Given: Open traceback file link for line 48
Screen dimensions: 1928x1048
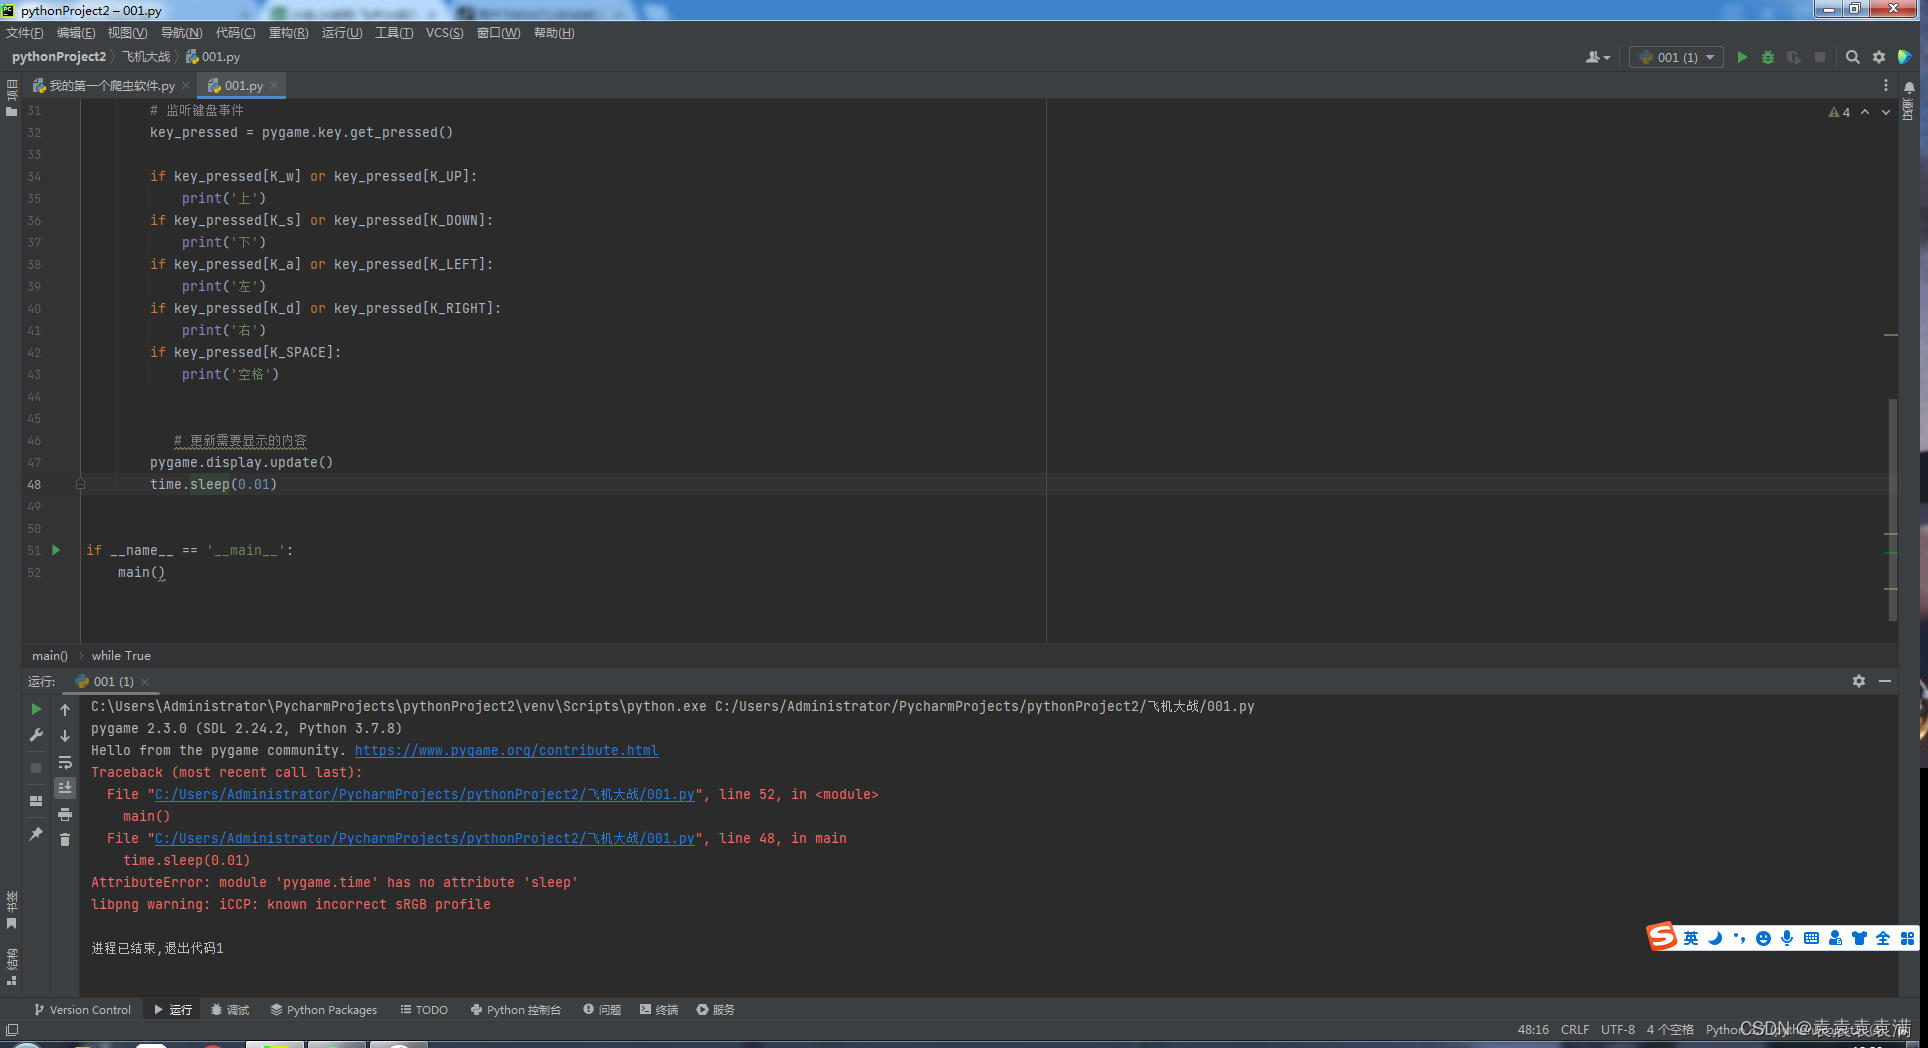Looking at the screenshot, I should pyautogui.click(x=424, y=838).
